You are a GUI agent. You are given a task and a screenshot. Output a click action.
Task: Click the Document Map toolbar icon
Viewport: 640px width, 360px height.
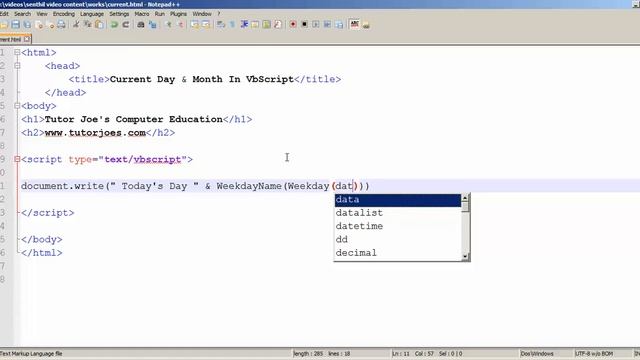(267, 24)
